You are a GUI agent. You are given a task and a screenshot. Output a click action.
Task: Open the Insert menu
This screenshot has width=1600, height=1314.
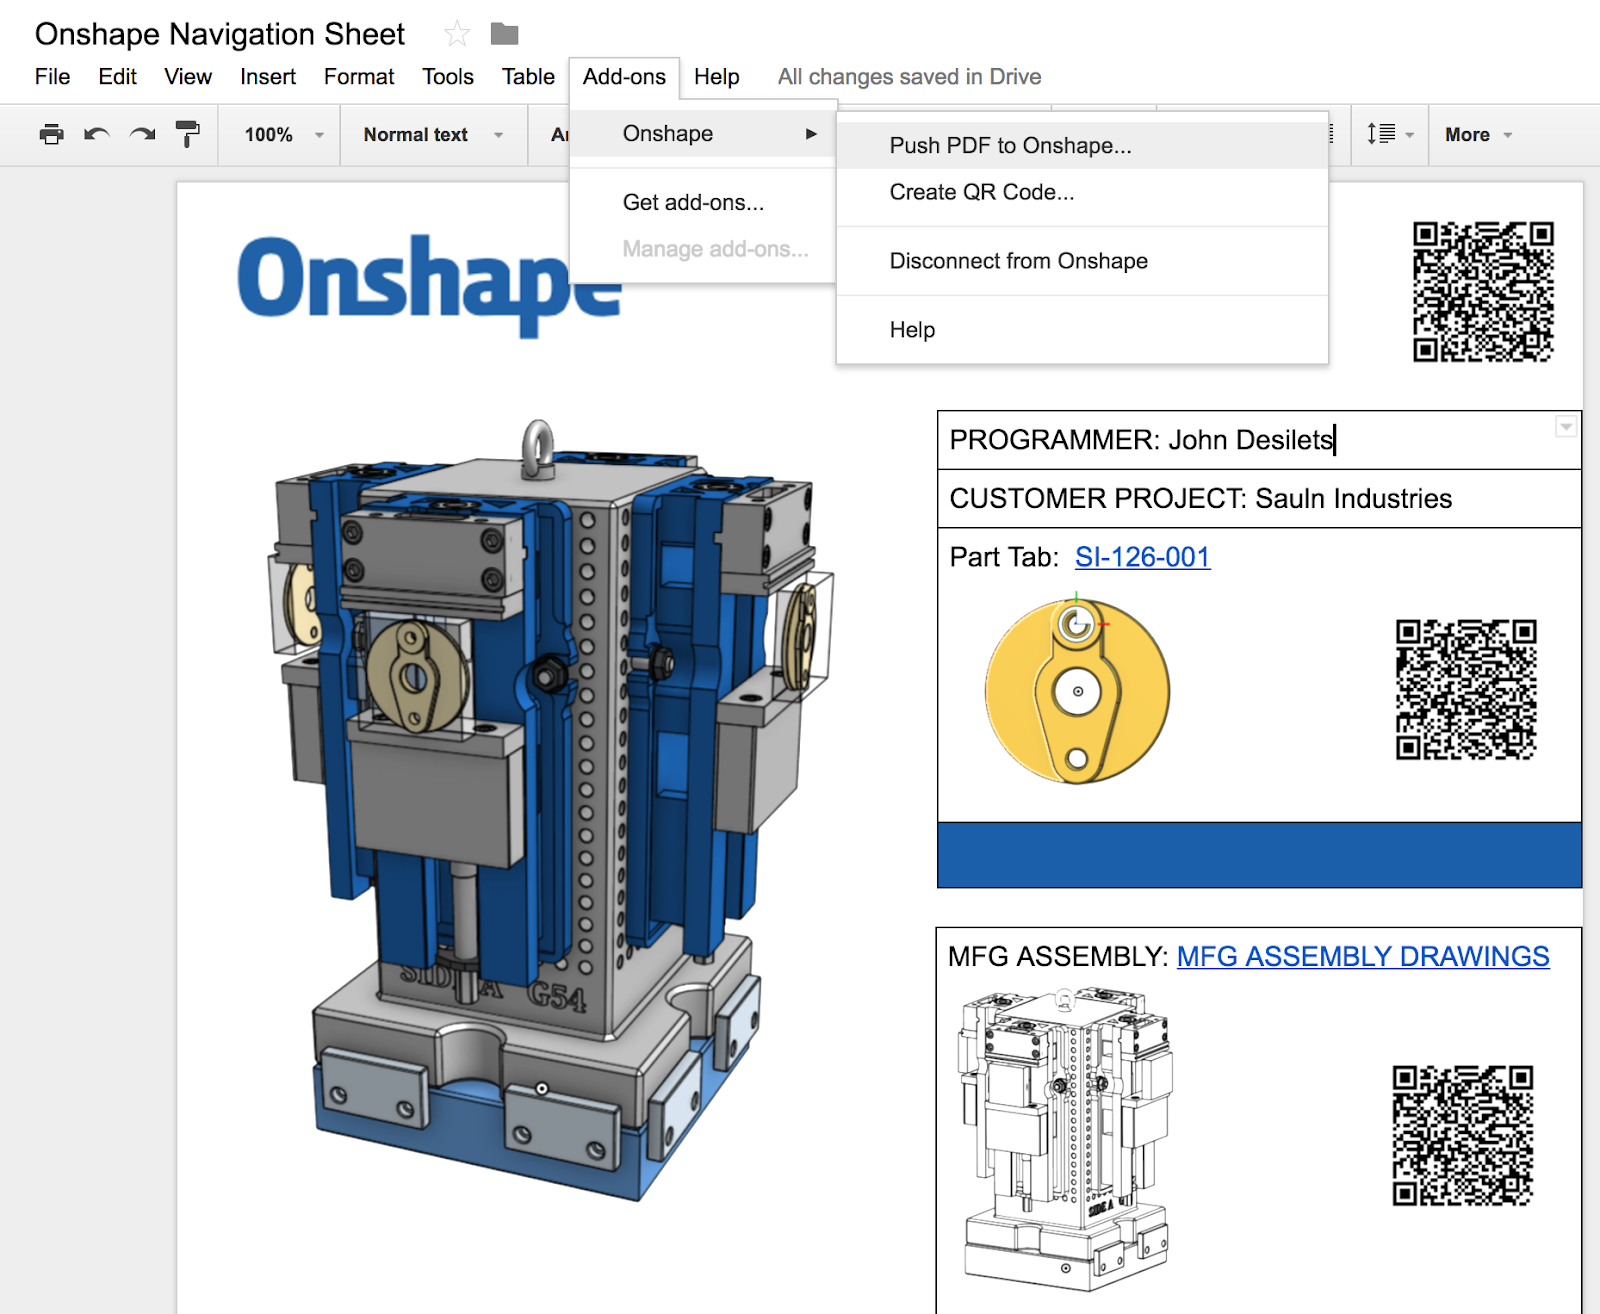click(x=268, y=77)
